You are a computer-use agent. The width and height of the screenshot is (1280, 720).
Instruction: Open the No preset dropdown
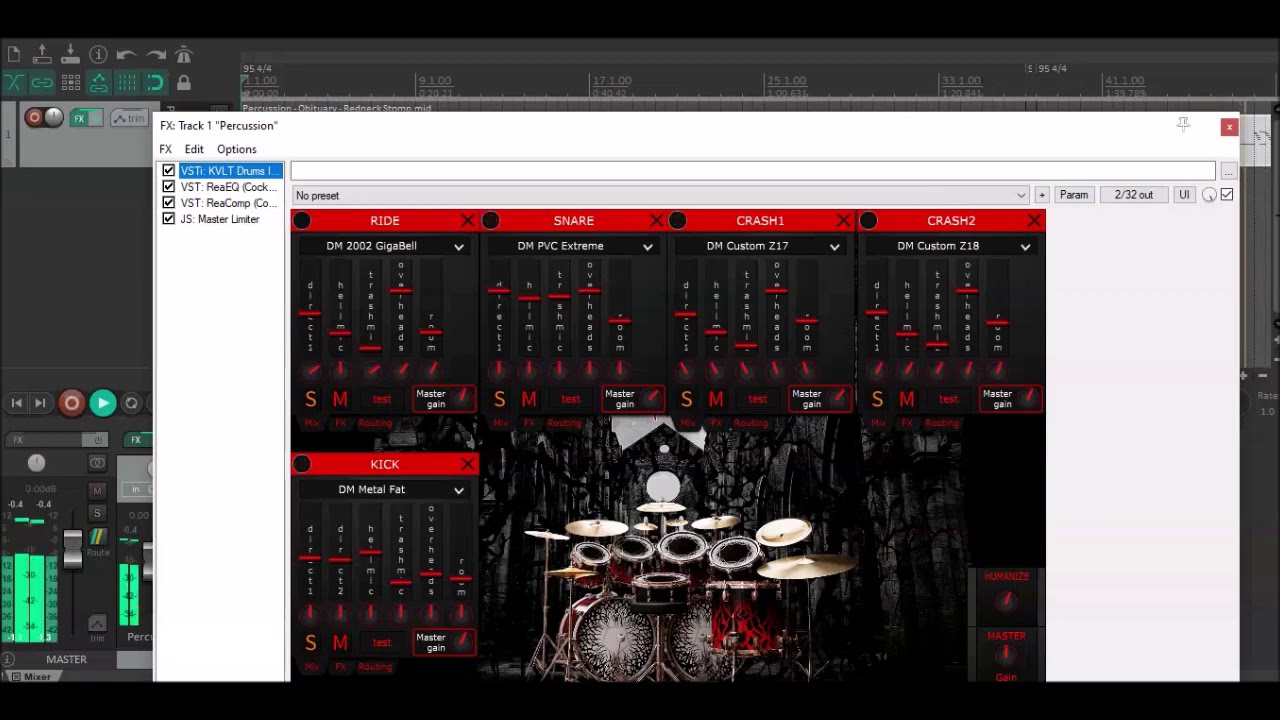coord(660,196)
